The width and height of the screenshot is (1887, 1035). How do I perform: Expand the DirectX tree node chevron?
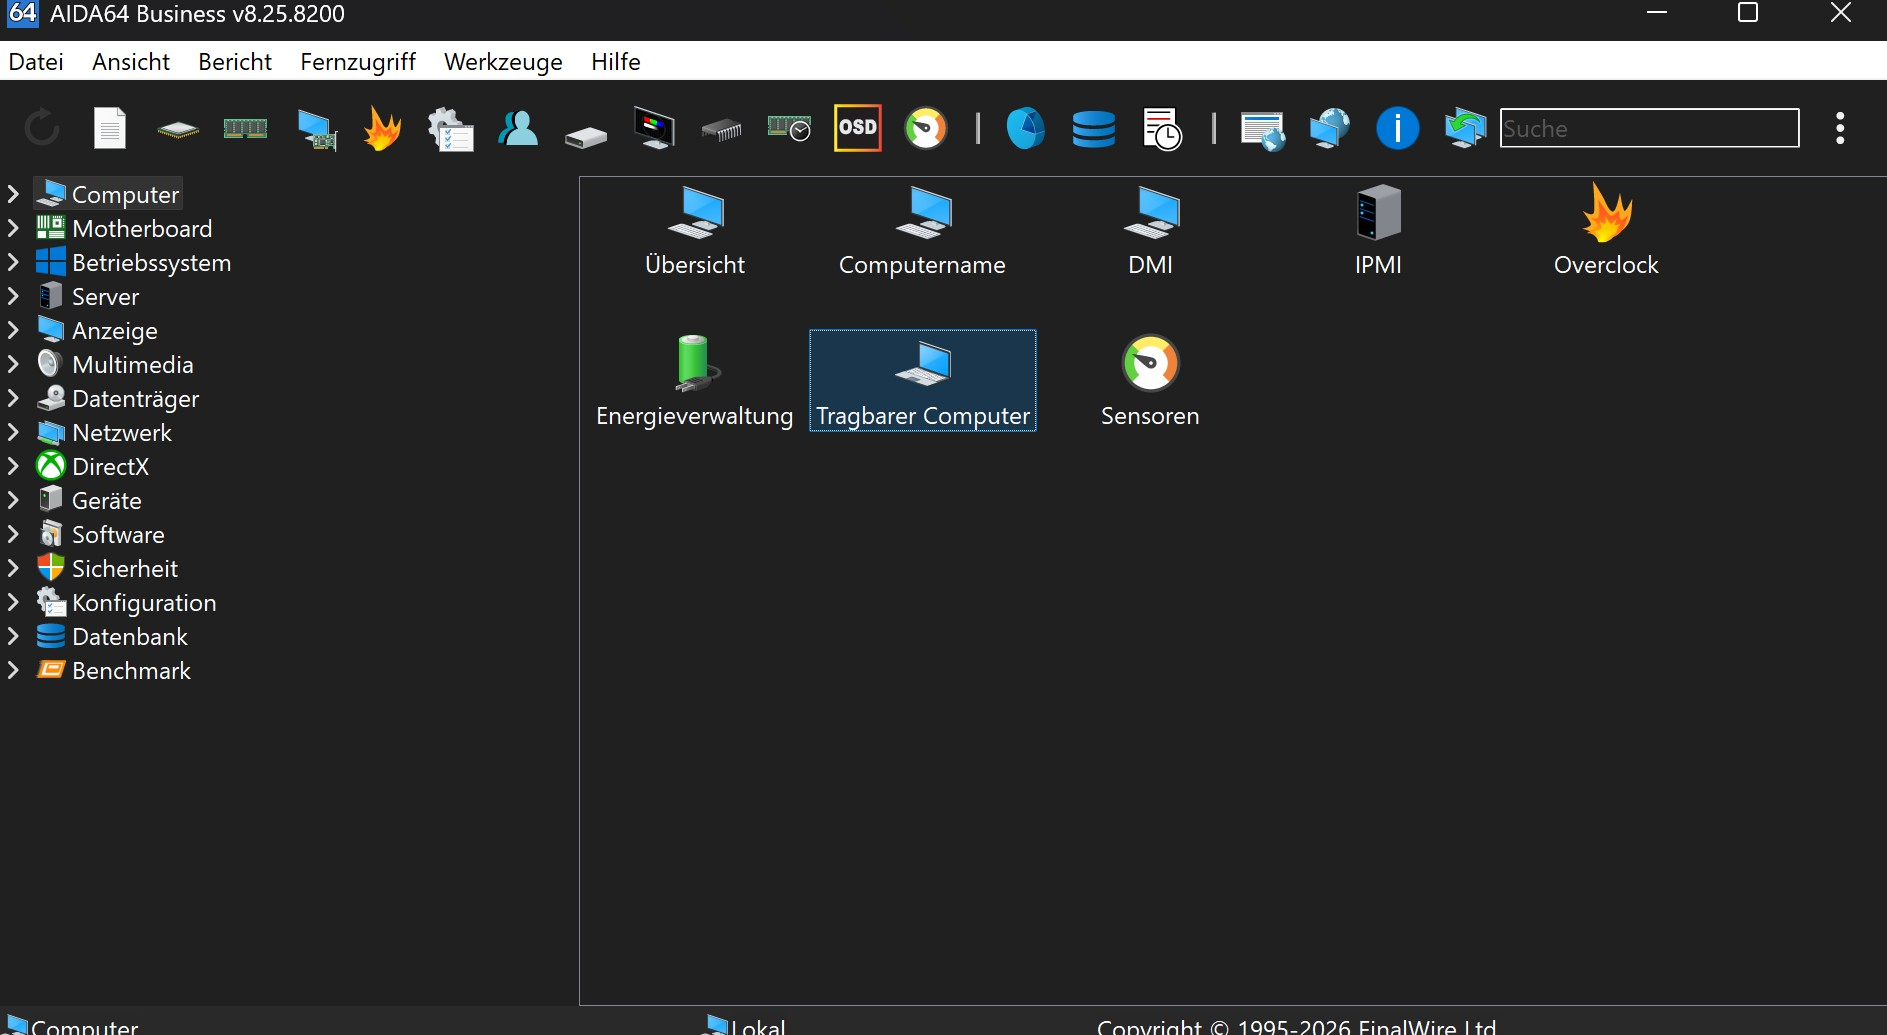point(13,466)
